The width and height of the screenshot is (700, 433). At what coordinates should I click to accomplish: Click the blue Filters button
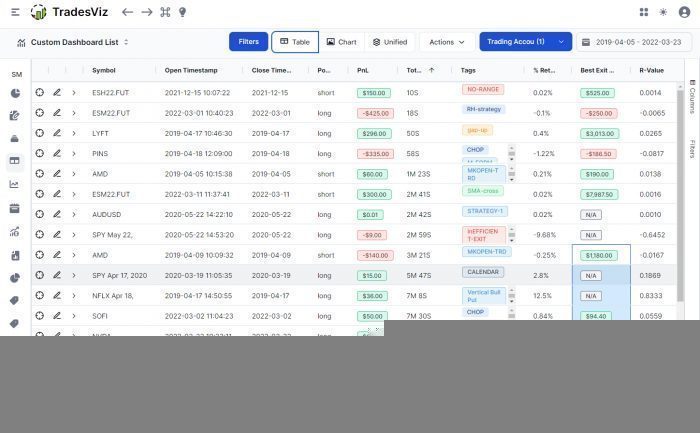click(249, 42)
